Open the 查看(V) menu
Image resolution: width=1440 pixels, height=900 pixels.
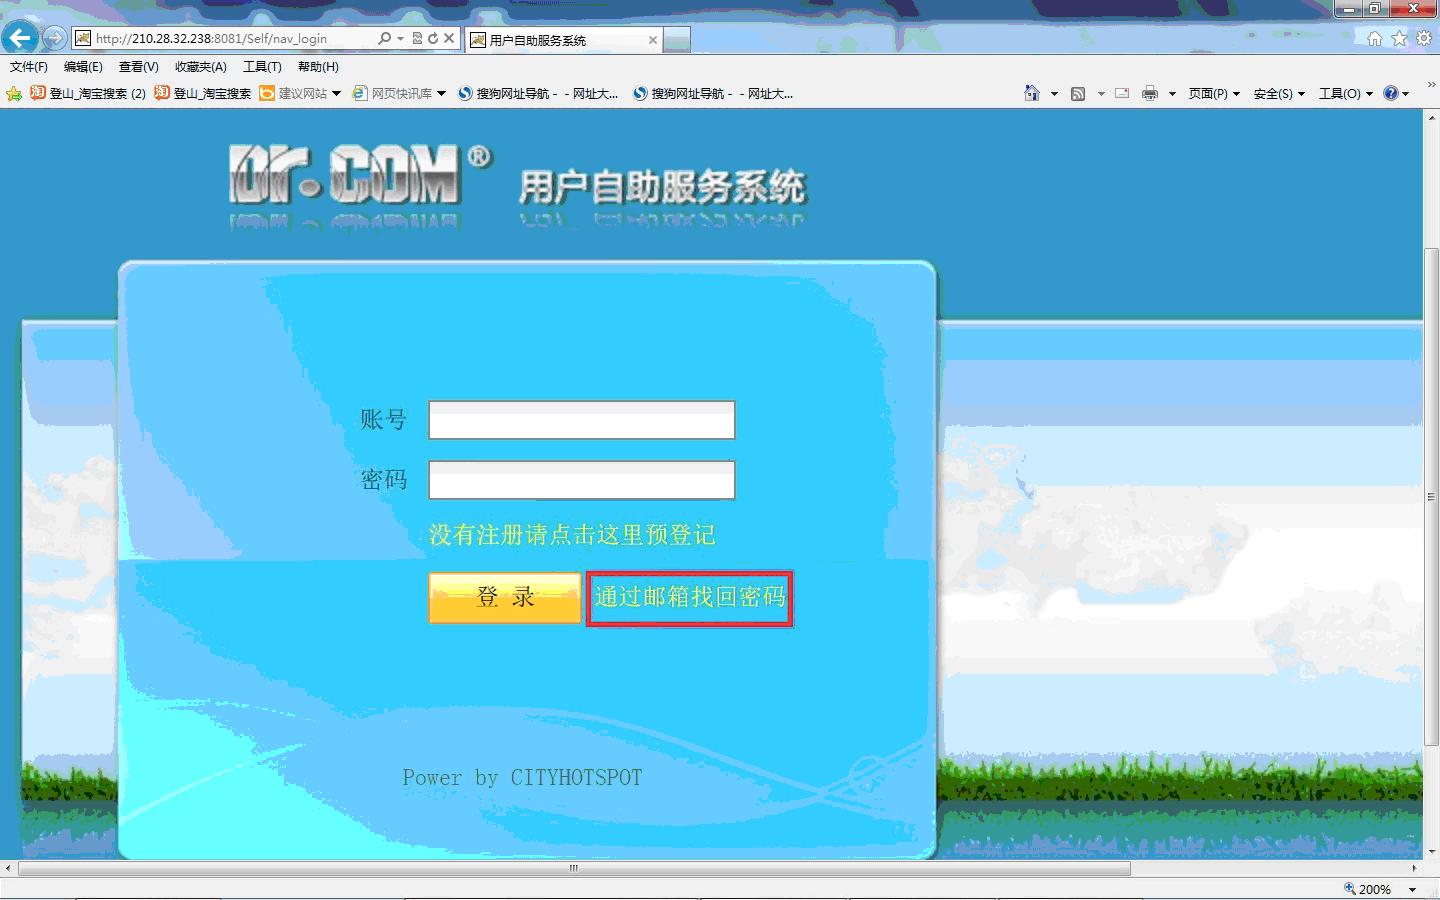tap(138, 67)
